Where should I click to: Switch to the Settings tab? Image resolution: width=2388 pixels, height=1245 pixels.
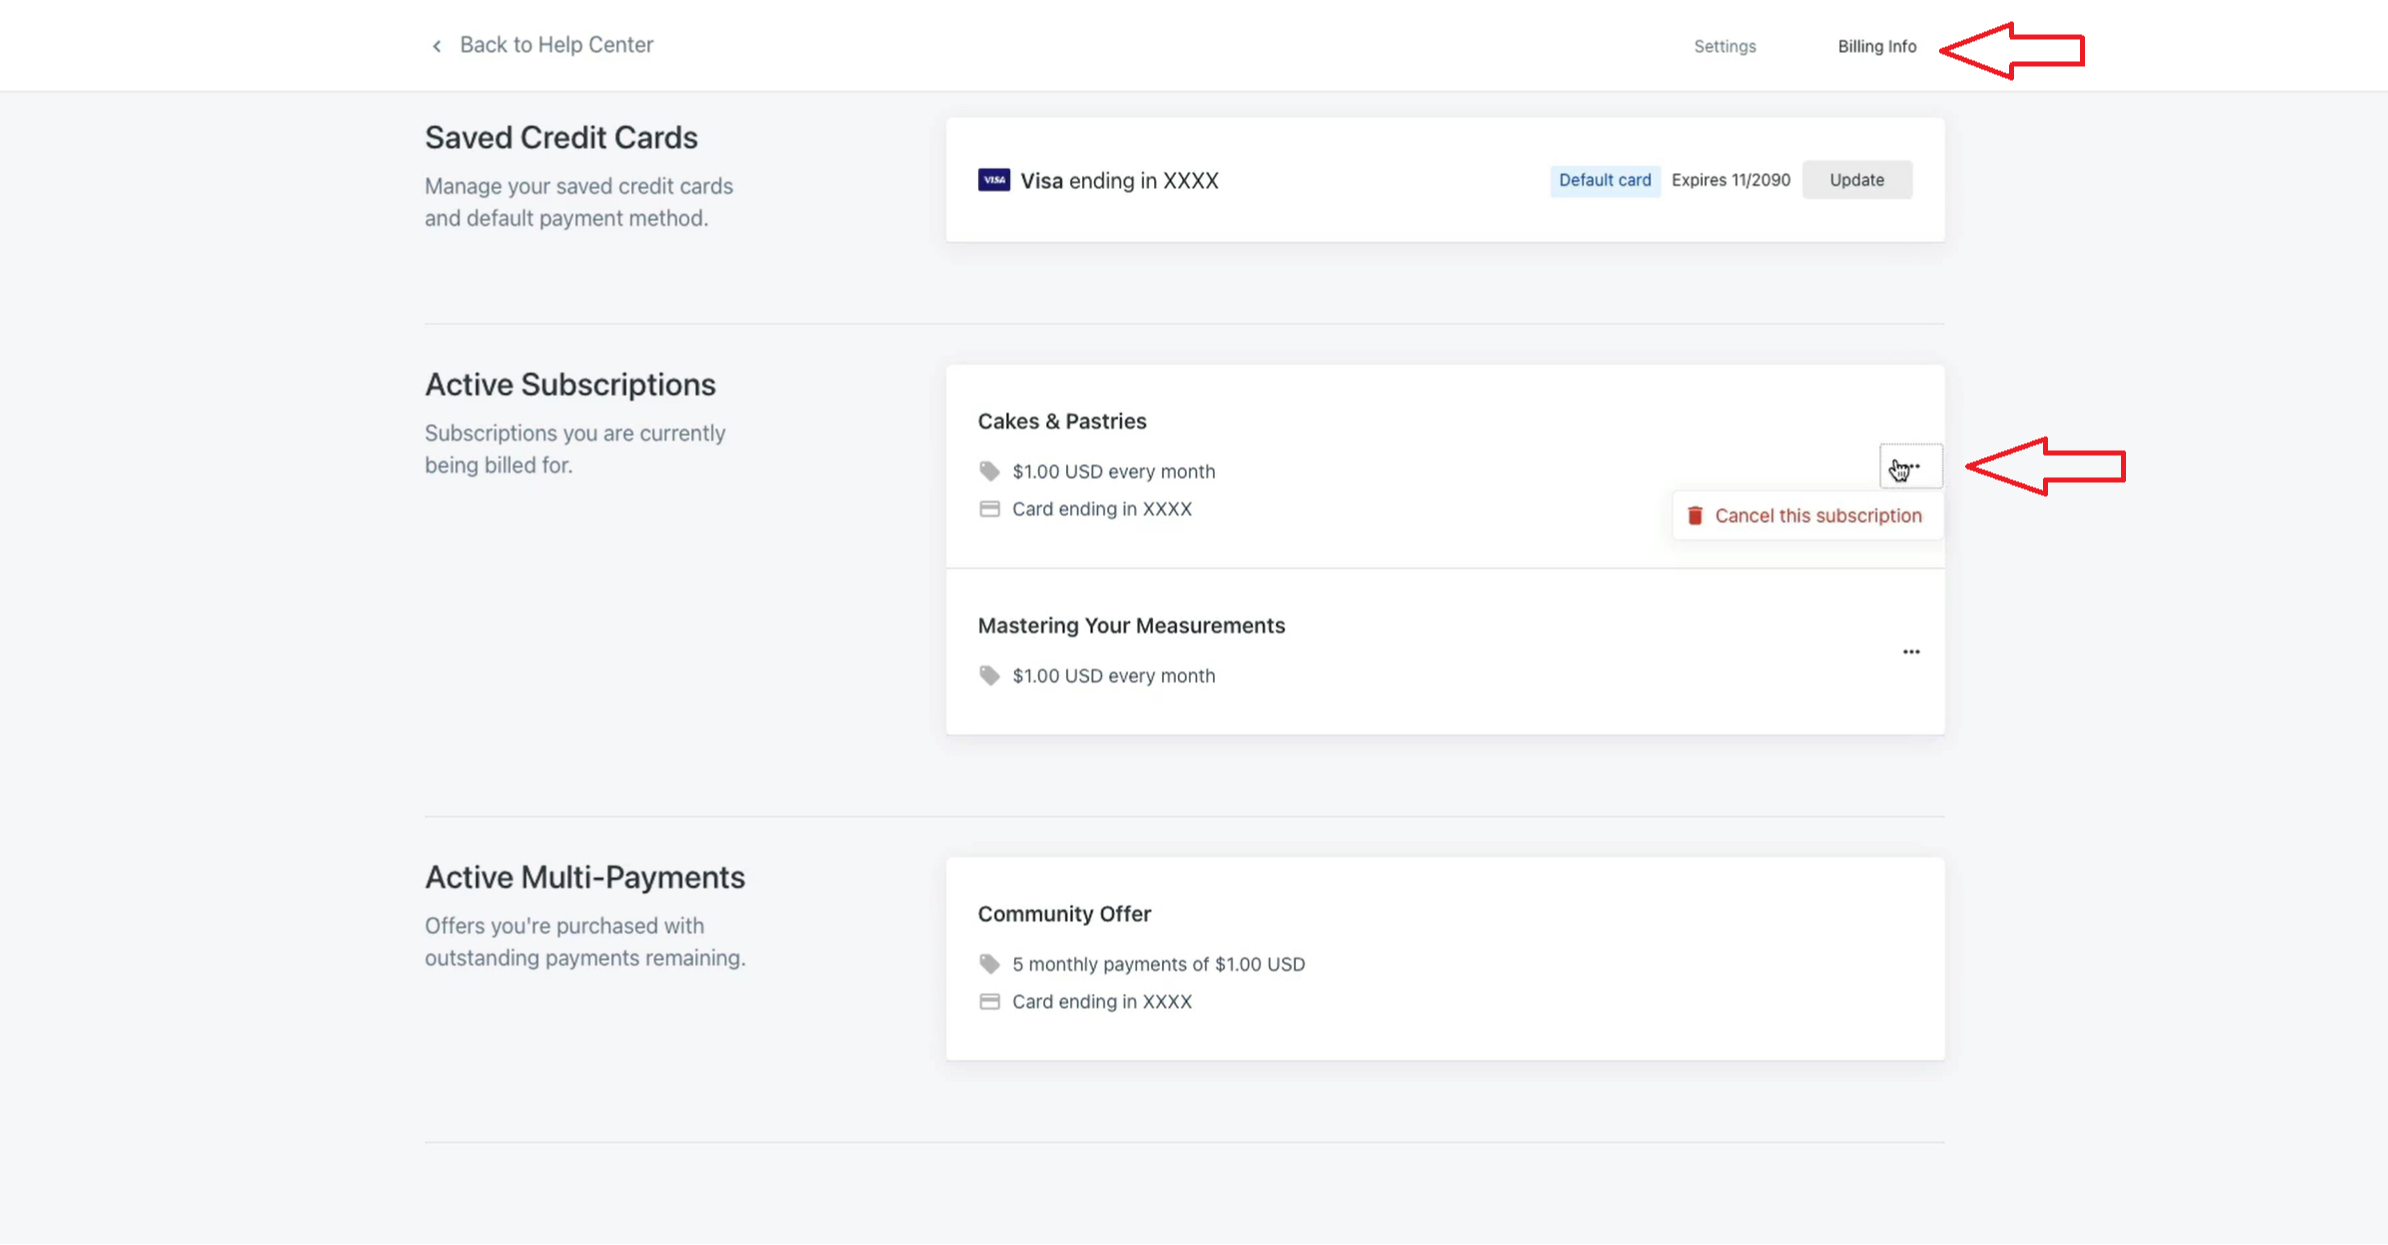tap(1724, 46)
